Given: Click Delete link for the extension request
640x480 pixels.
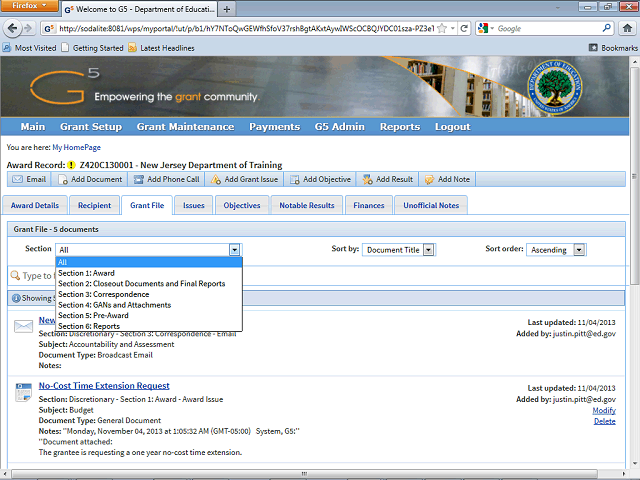Looking at the screenshot, I should (x=604, y=421).
